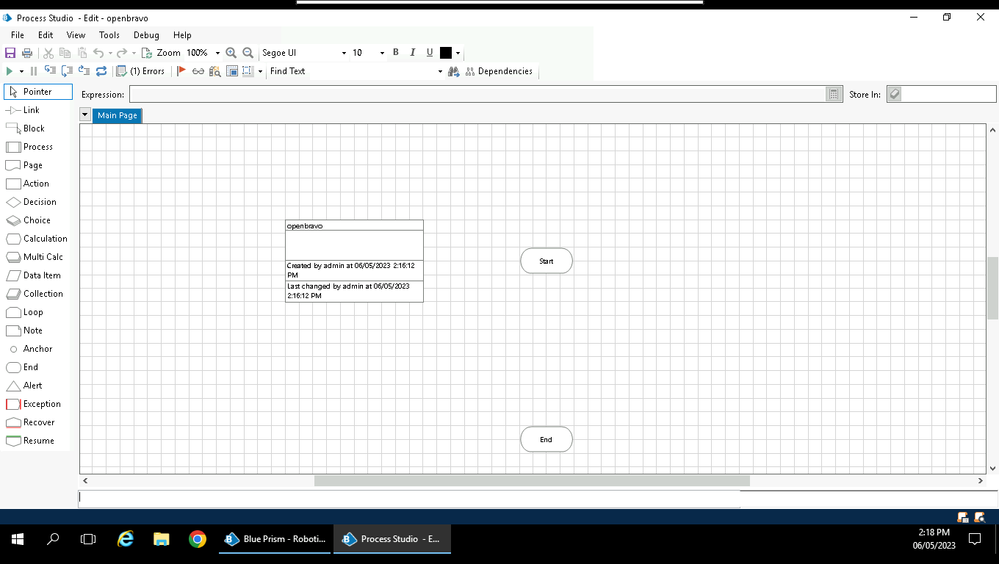The image size is (999, 564).
Task: Click the Reset process icon
Action: click(x=101, y=71)
